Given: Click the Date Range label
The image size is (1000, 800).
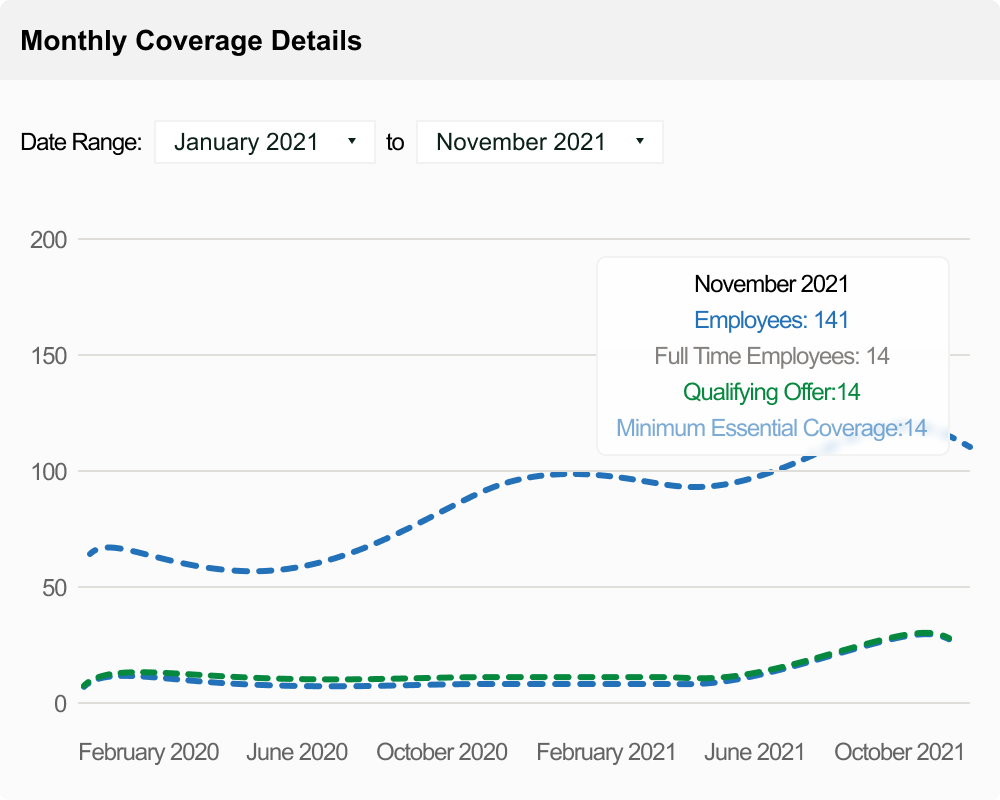Looking at the screenshot, I should point(81,141).
